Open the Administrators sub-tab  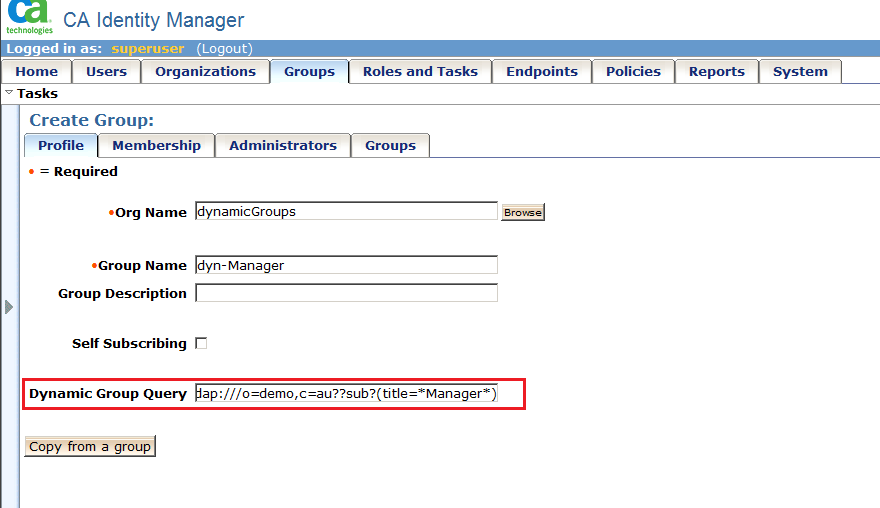283,145
